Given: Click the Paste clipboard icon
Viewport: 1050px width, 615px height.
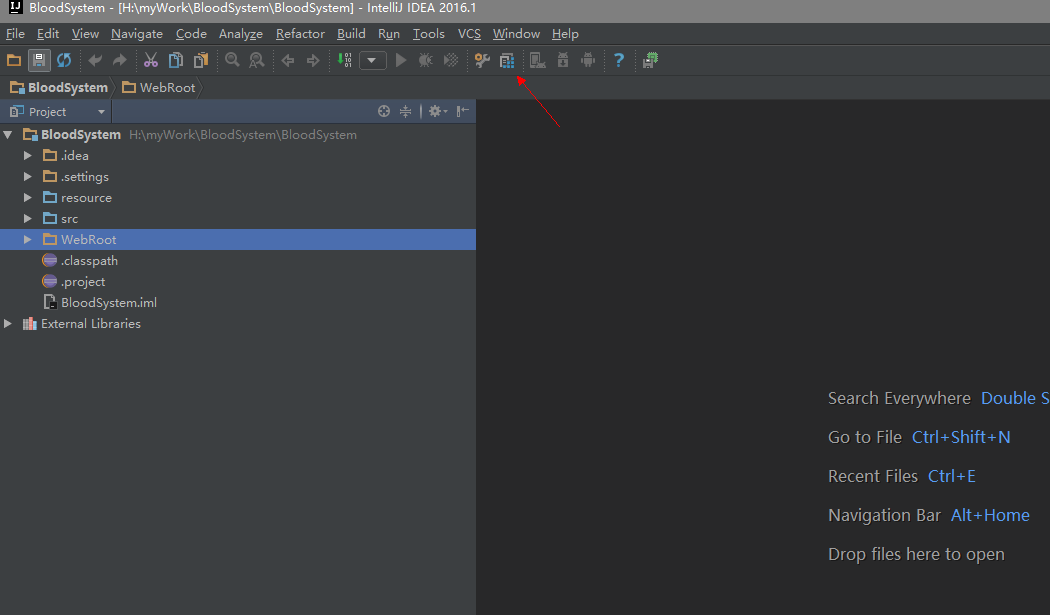Looking at the screenshot, I should 201,60.
